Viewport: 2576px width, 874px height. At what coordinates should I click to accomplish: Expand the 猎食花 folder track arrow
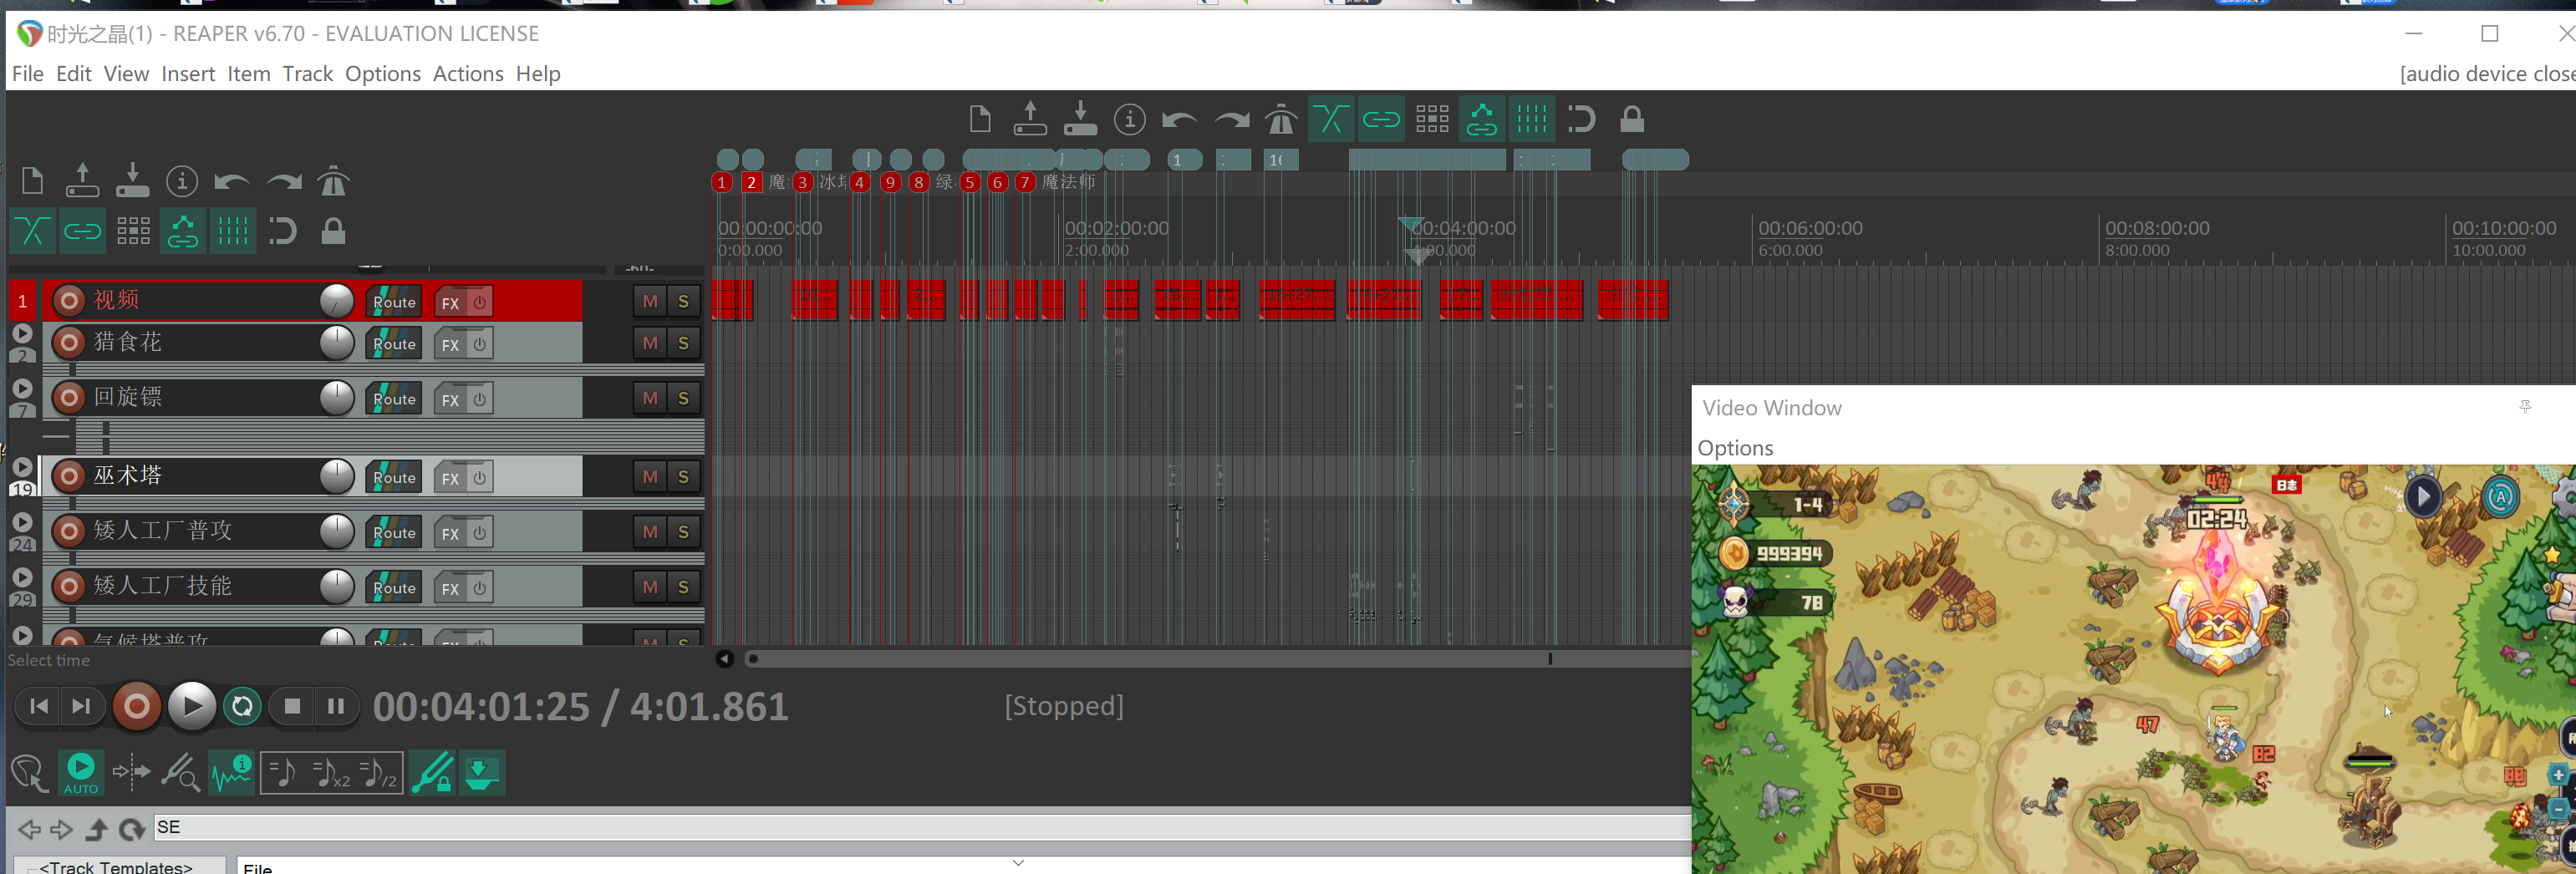[x=22, y=334]
